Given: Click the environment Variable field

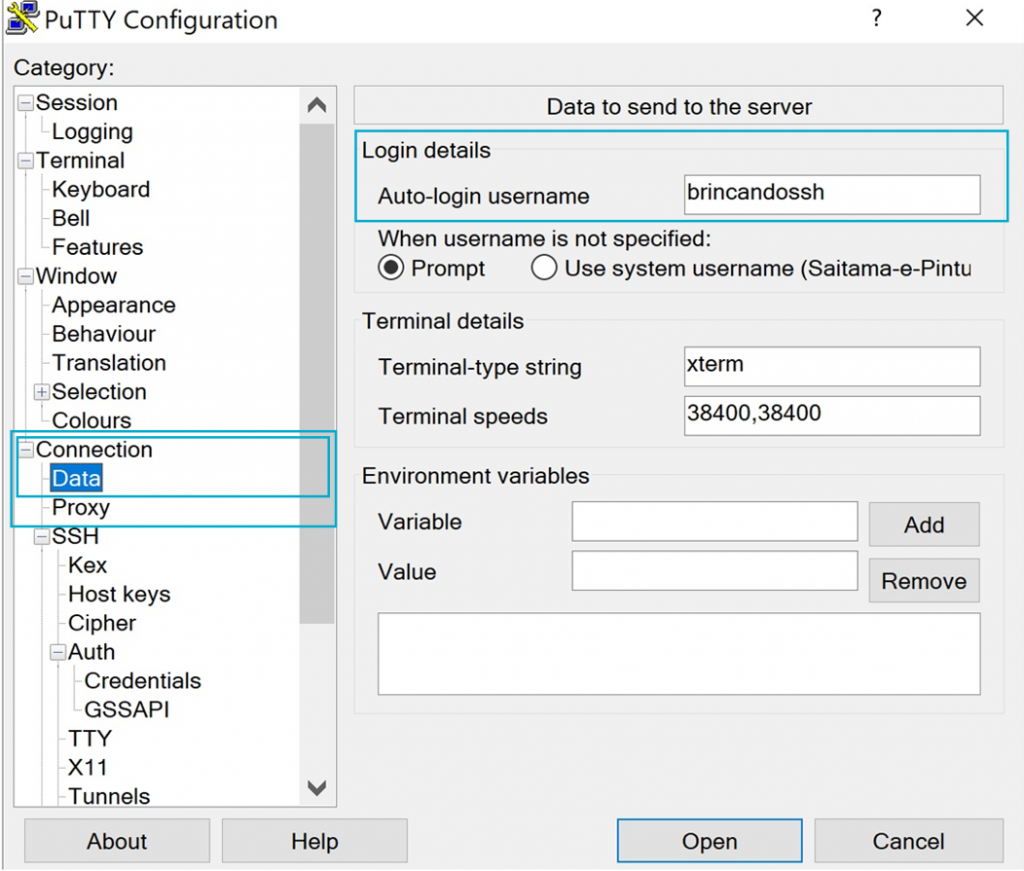Looking at the screenshot, I should tap(714, 521).
